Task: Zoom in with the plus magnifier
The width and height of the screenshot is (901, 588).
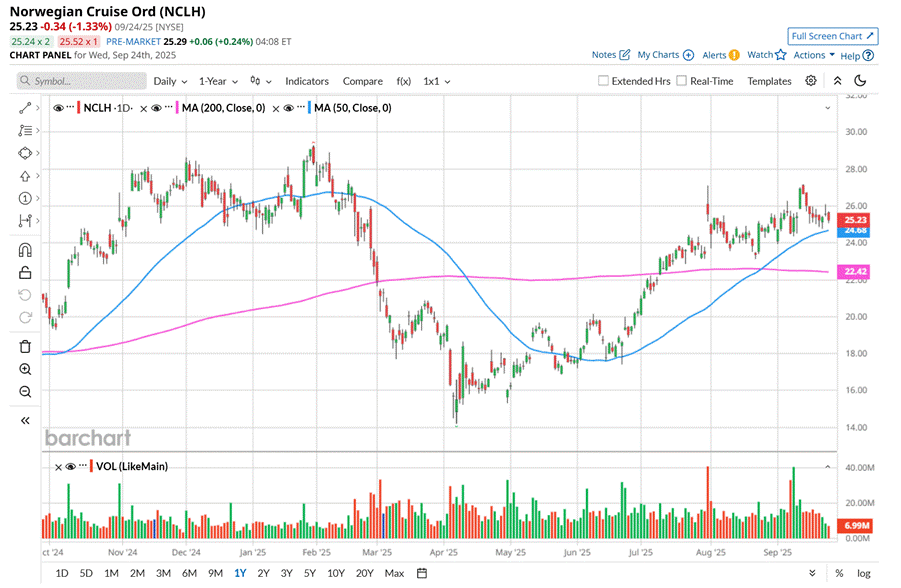Action: 25,369
